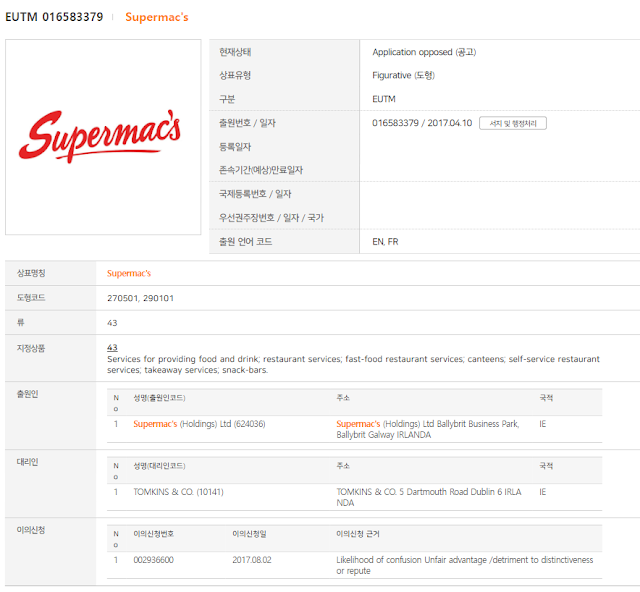Click the 서지 및 행정처리 button

513,123
